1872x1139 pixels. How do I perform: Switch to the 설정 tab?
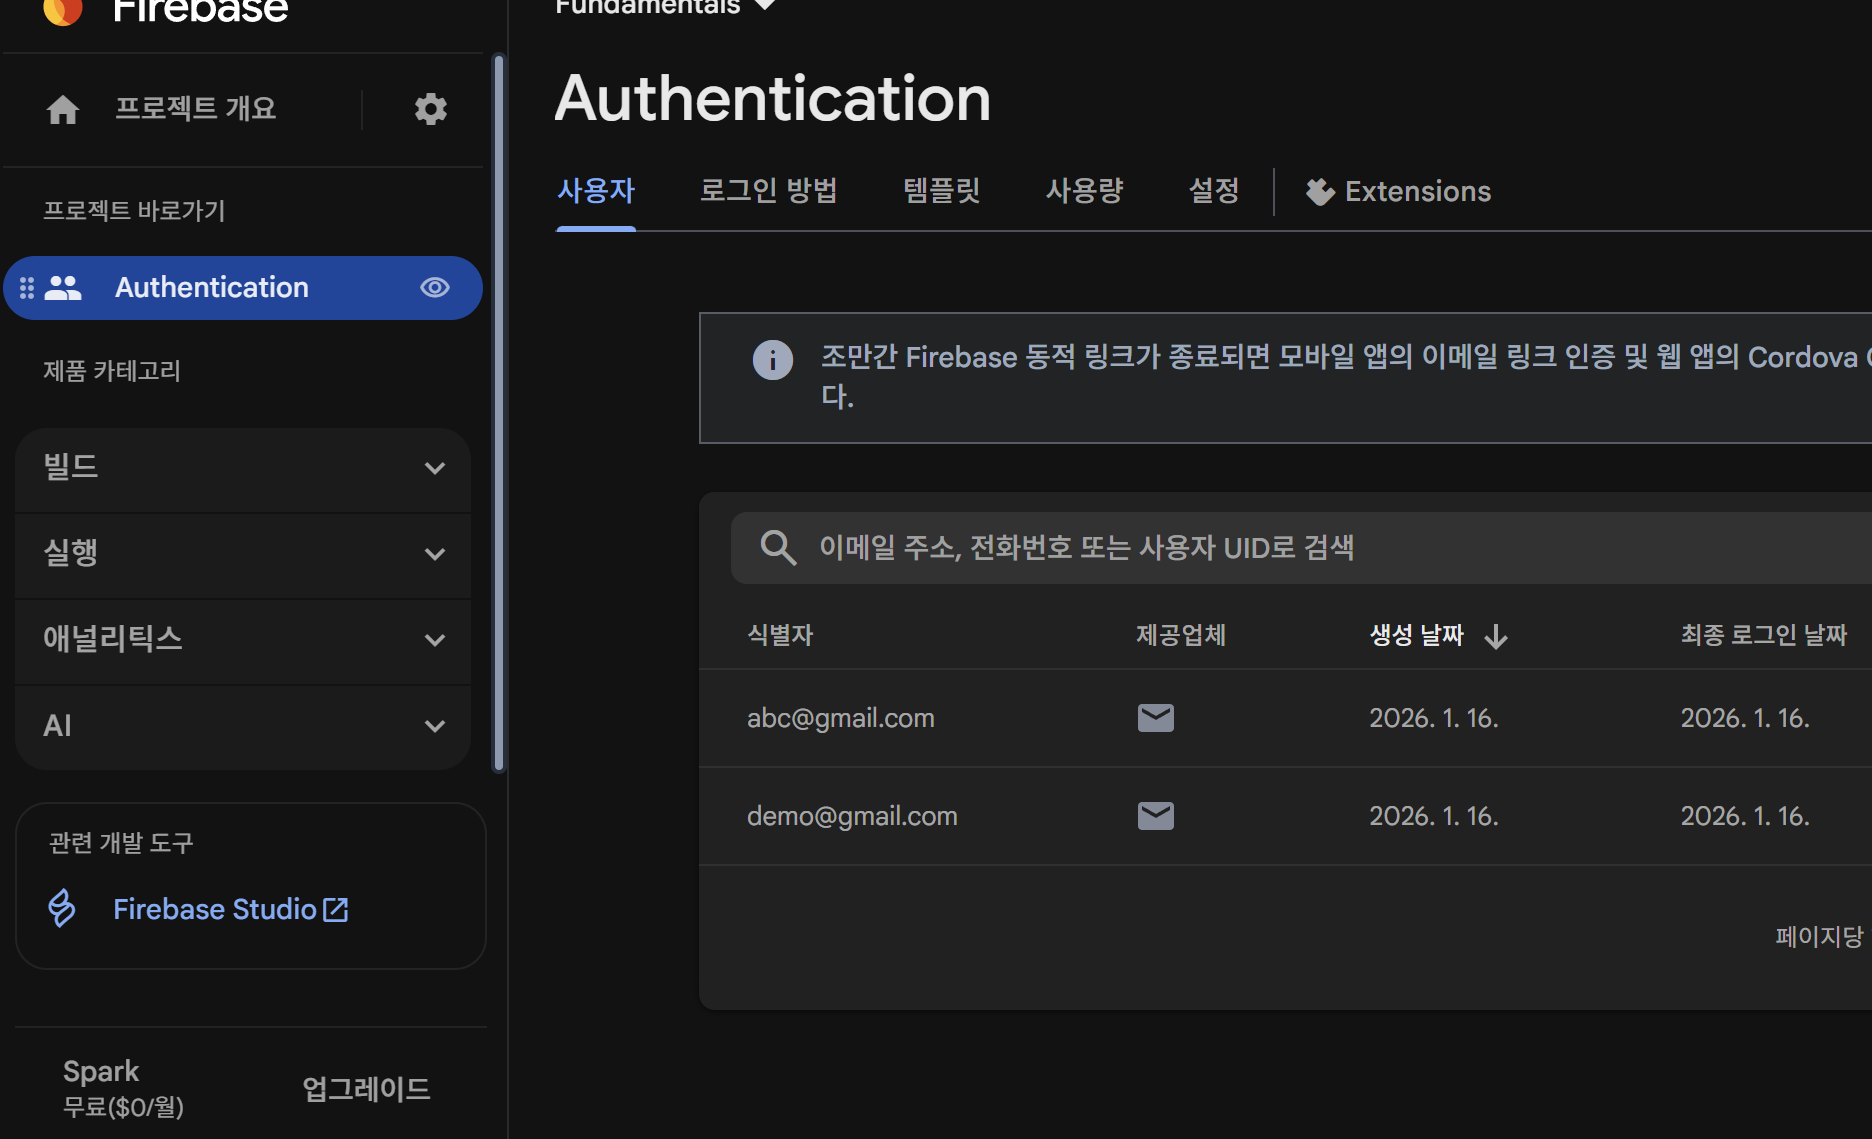[x=1213, y=191]
